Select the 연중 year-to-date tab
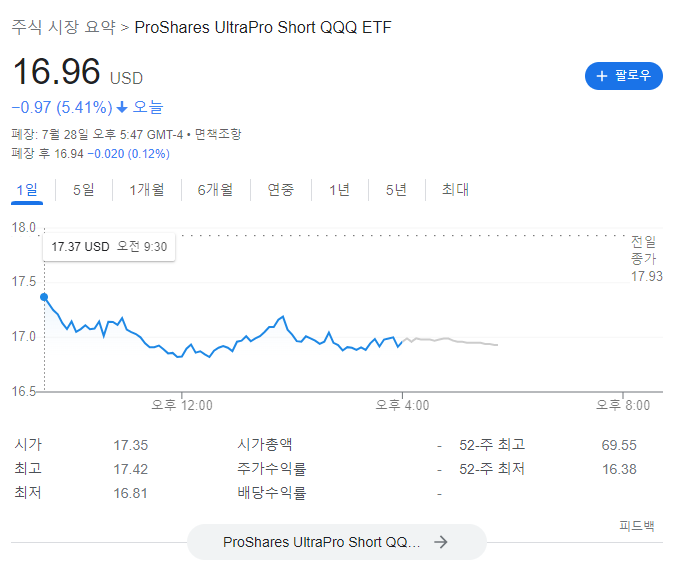The height and width of the screenshot is (584, 673). 281,190
